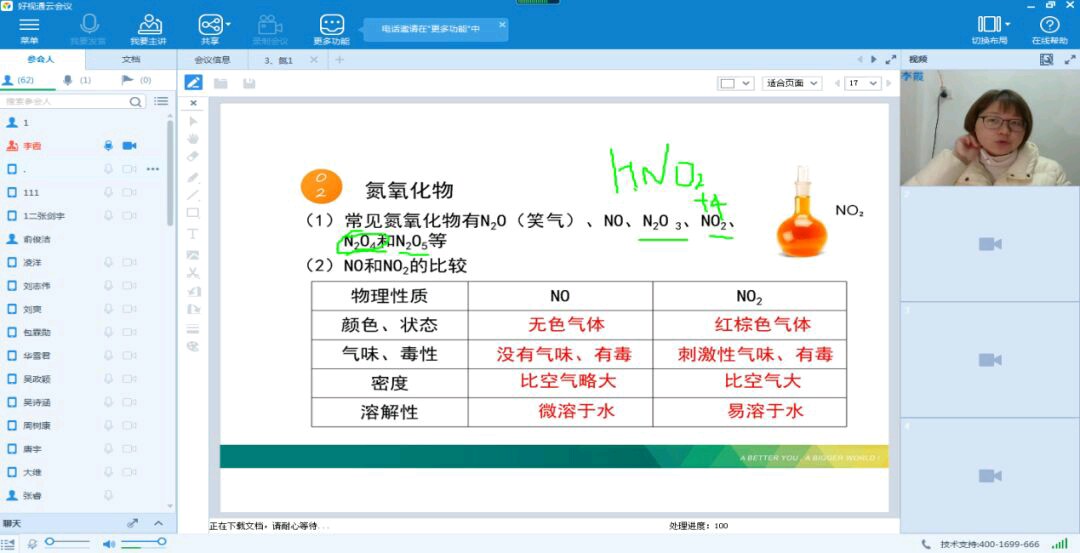Switch to the 会议信息 tab
1080x553 pixels.
(212, 60)
